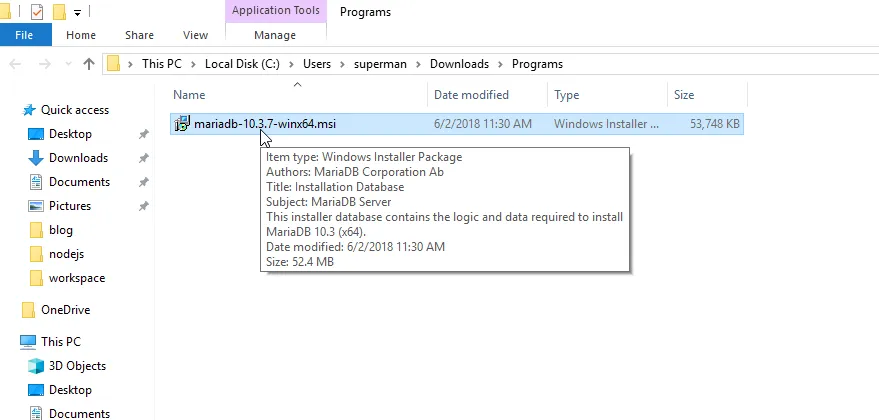
Task: Click the blue Downloads arrow icon
Action: coord(36,158)
